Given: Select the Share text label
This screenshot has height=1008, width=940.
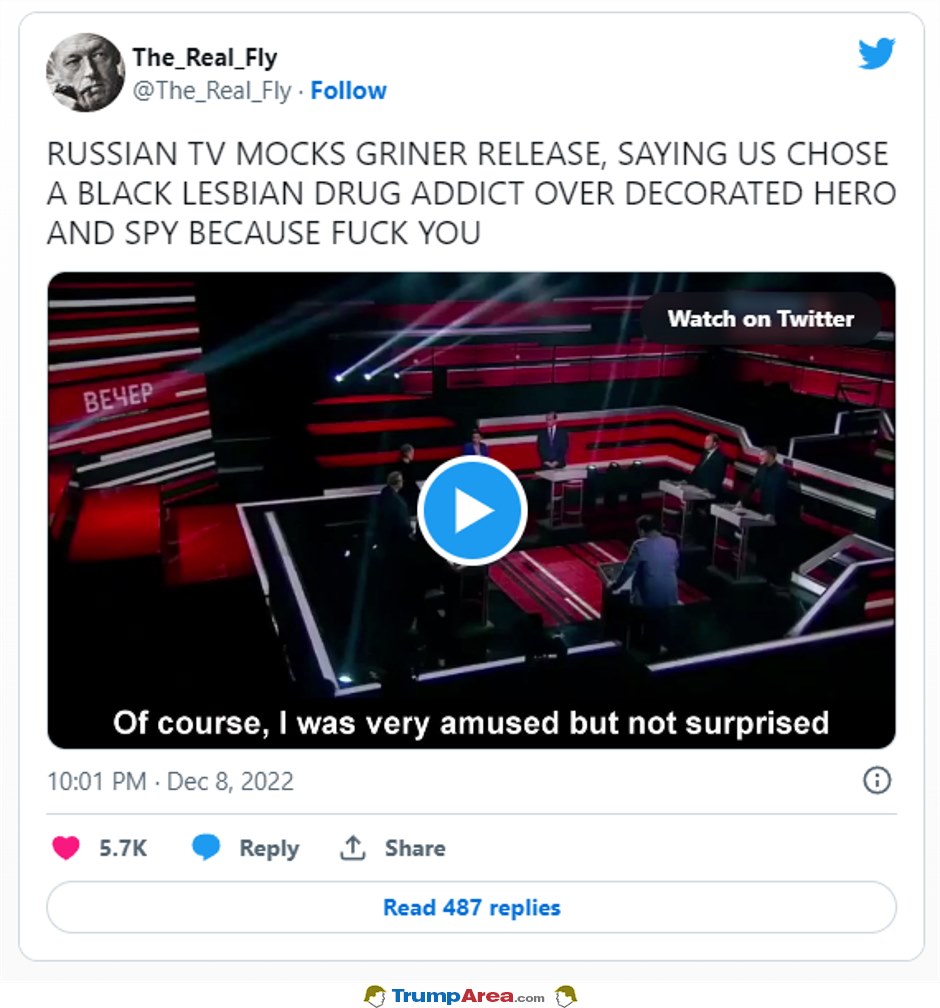Looking at the screenshot, I should coord(415,848).
